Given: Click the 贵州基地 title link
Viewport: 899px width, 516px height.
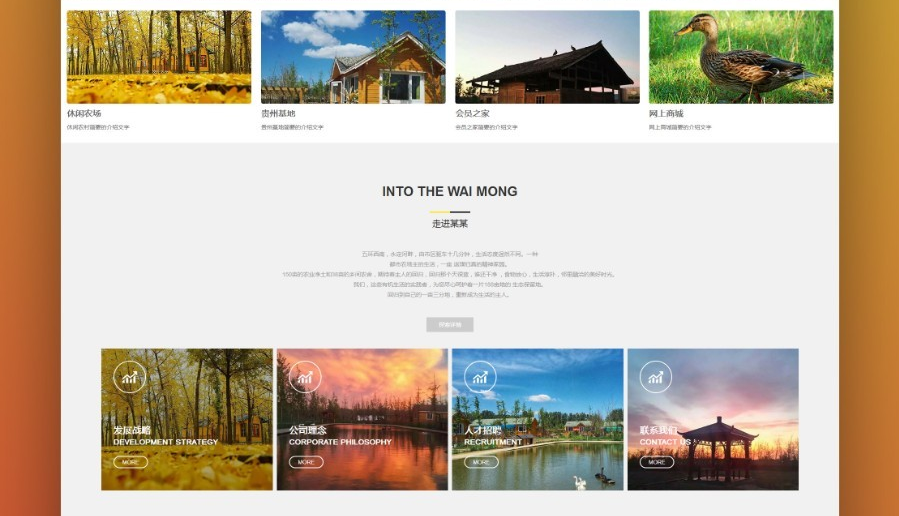Looking at the screenshot, I should [x=278, y=114].
